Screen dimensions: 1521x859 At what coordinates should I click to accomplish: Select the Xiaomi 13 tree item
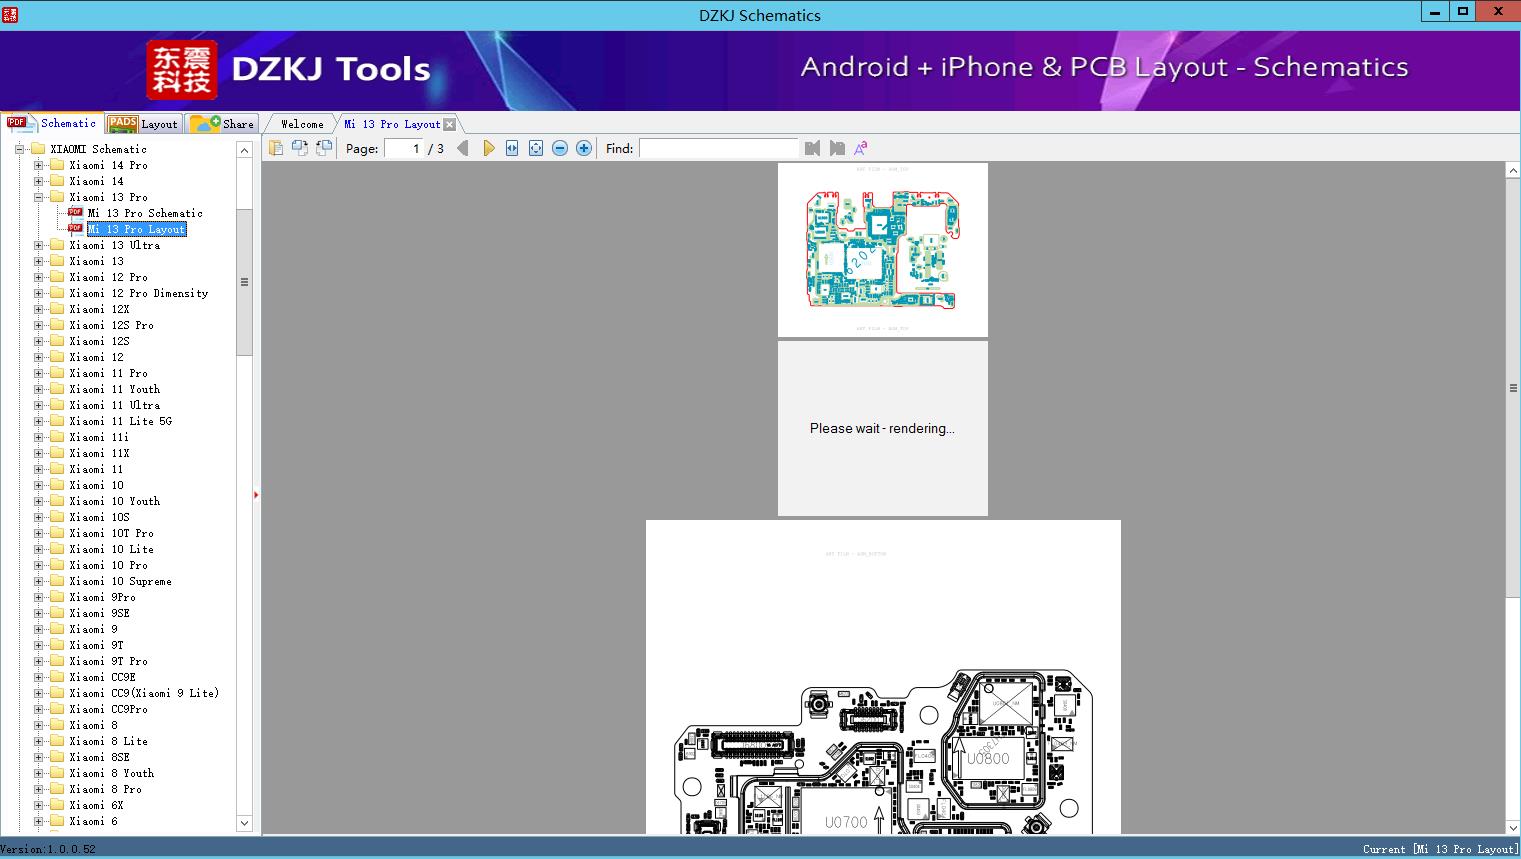coord(97,261)
